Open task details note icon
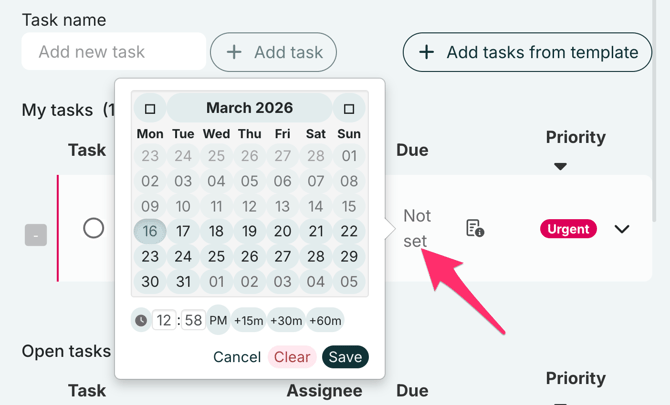Screen dimensions: 670x405 pos(475,229)
